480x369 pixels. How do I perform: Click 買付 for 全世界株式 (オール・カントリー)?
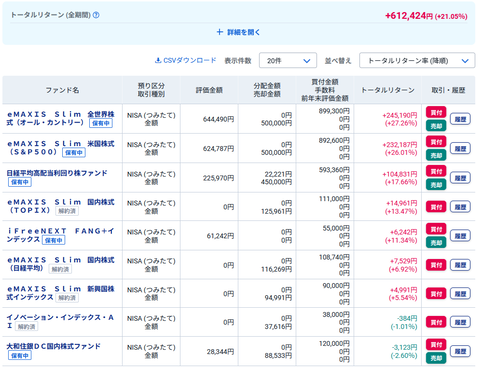[436, 112]
